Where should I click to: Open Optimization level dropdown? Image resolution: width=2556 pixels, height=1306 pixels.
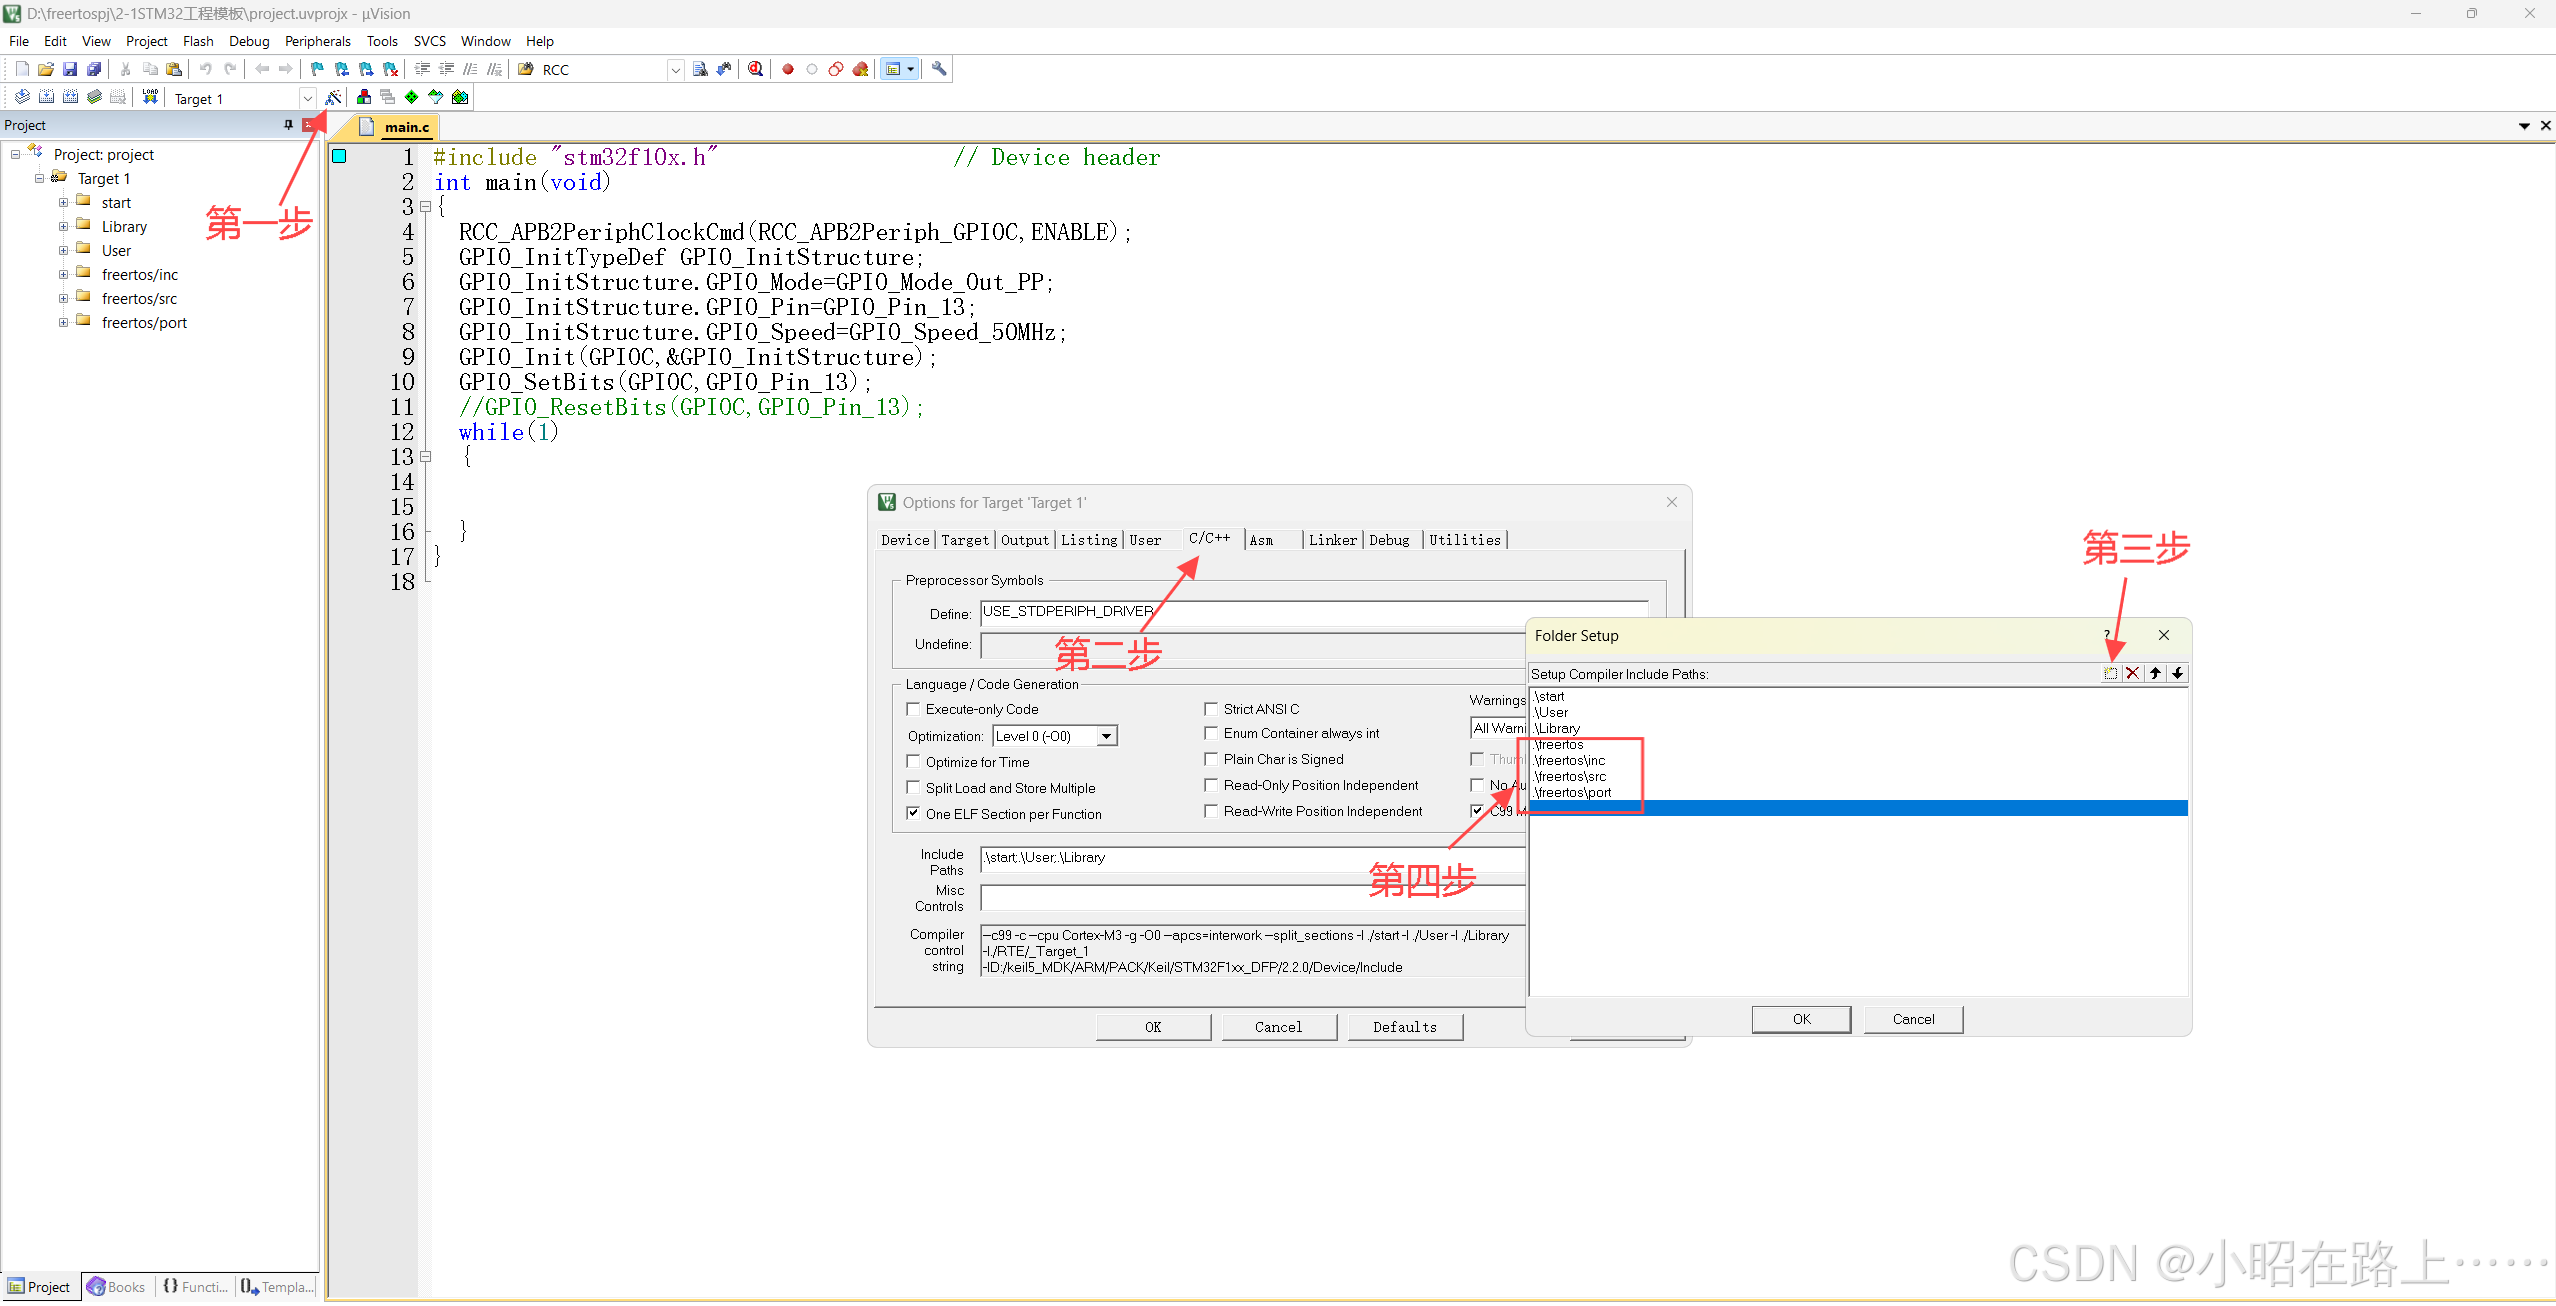pyautogui.click(x=1106, y=736)
